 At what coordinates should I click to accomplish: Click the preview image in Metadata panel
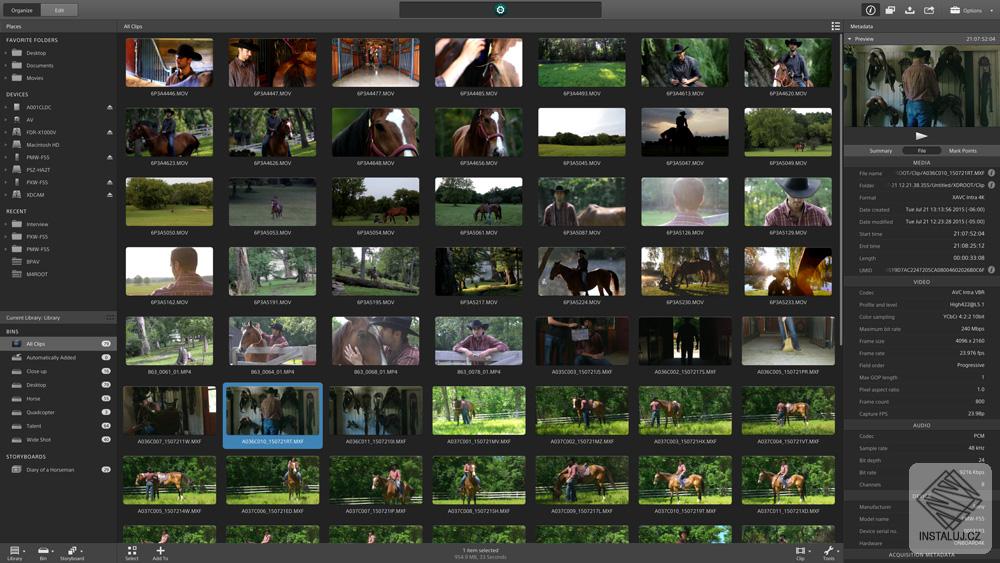[921, 85]
